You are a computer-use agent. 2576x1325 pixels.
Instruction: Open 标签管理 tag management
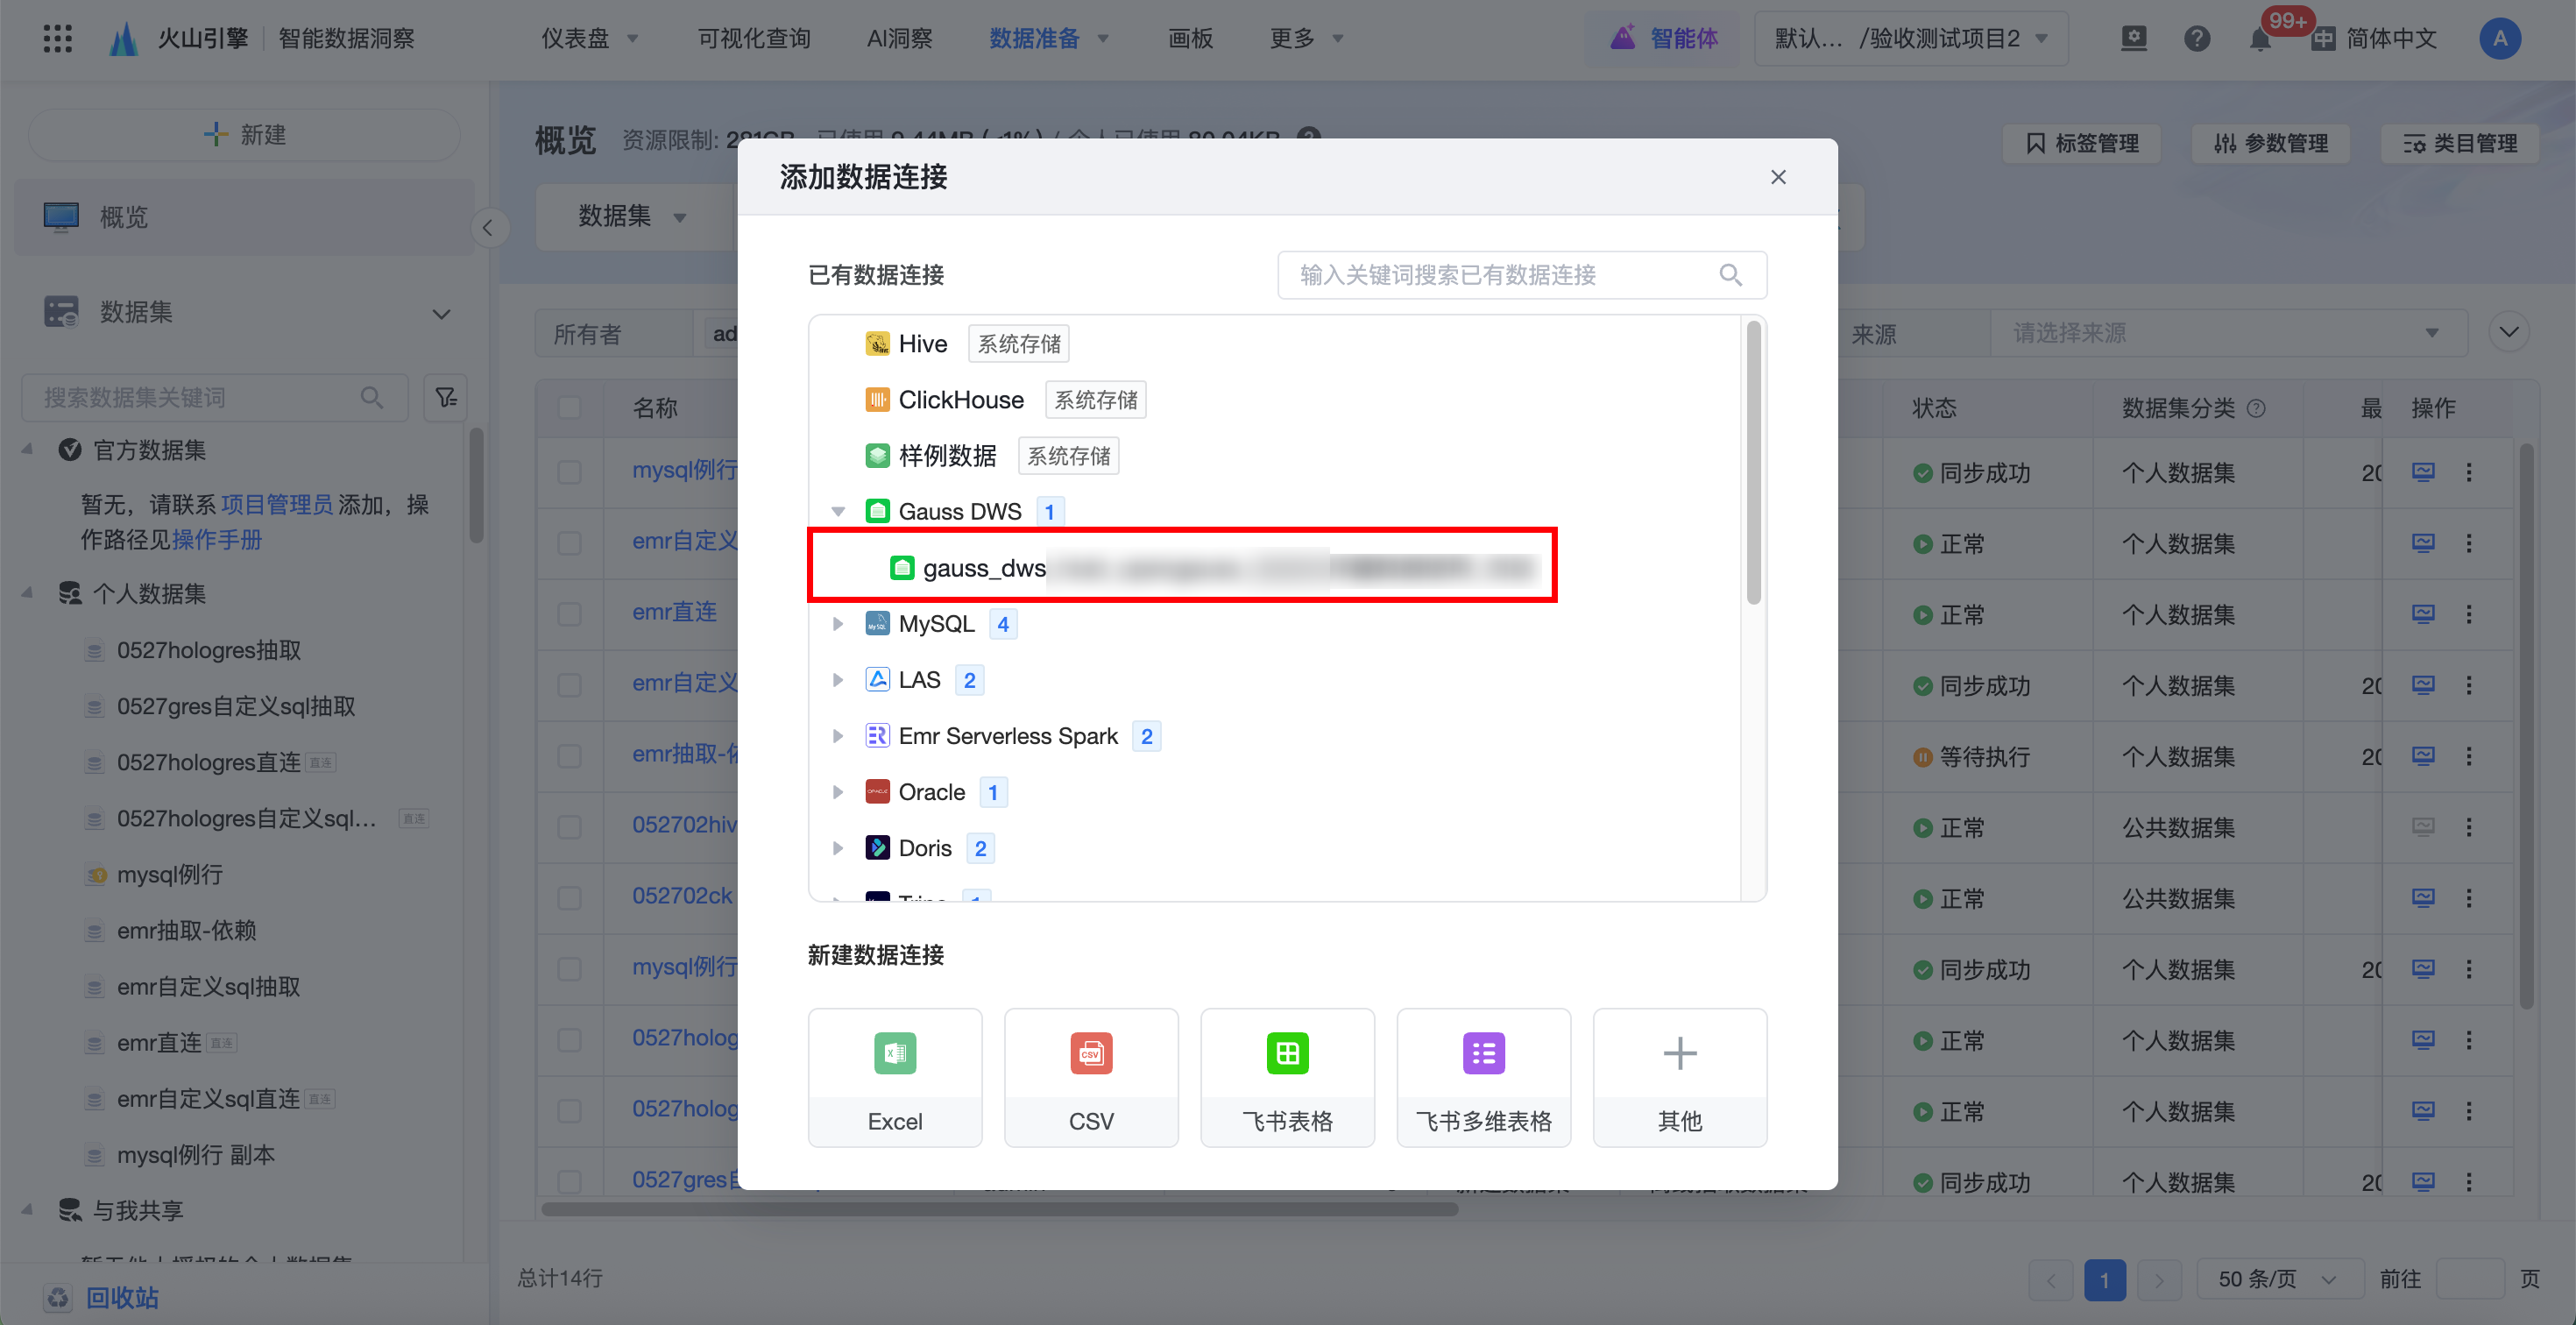[x=2082, y=143]
